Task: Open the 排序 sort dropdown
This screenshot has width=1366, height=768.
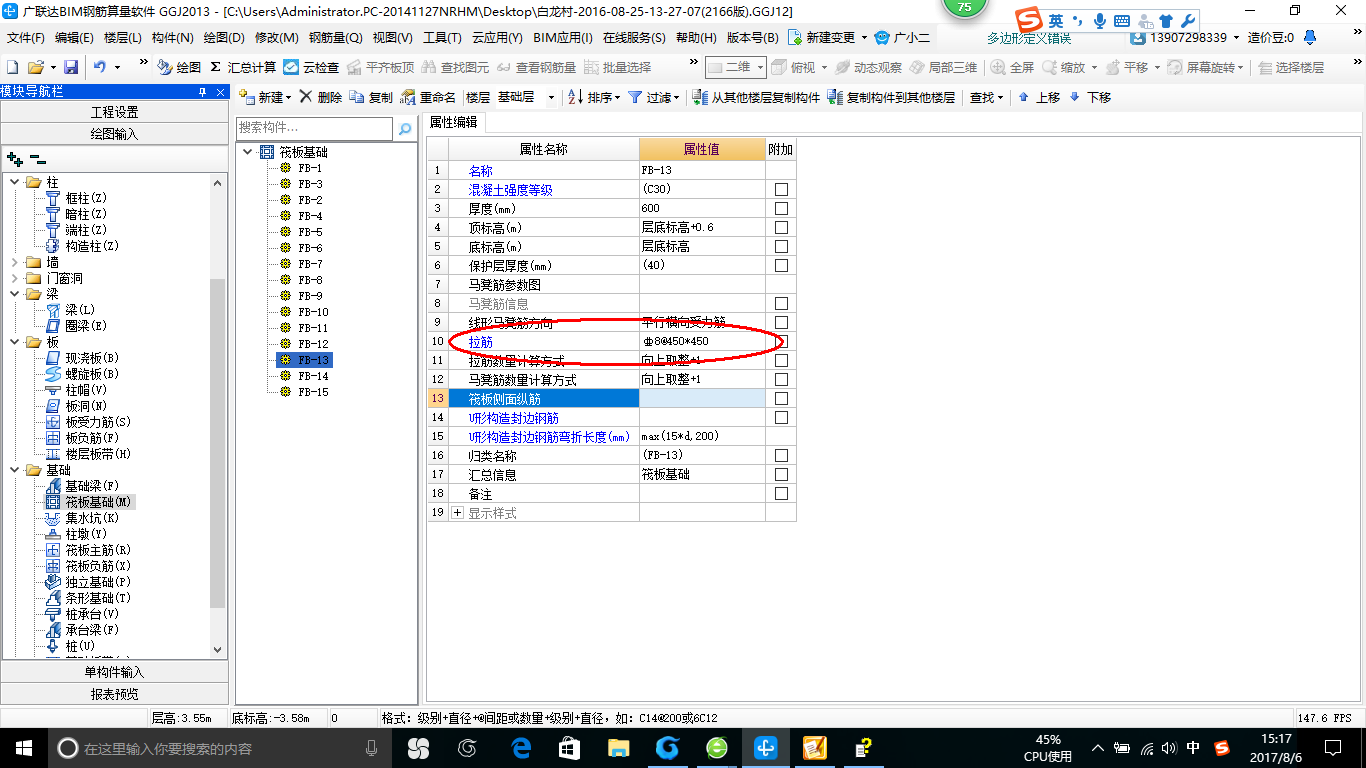Action: tap(594, 97)
